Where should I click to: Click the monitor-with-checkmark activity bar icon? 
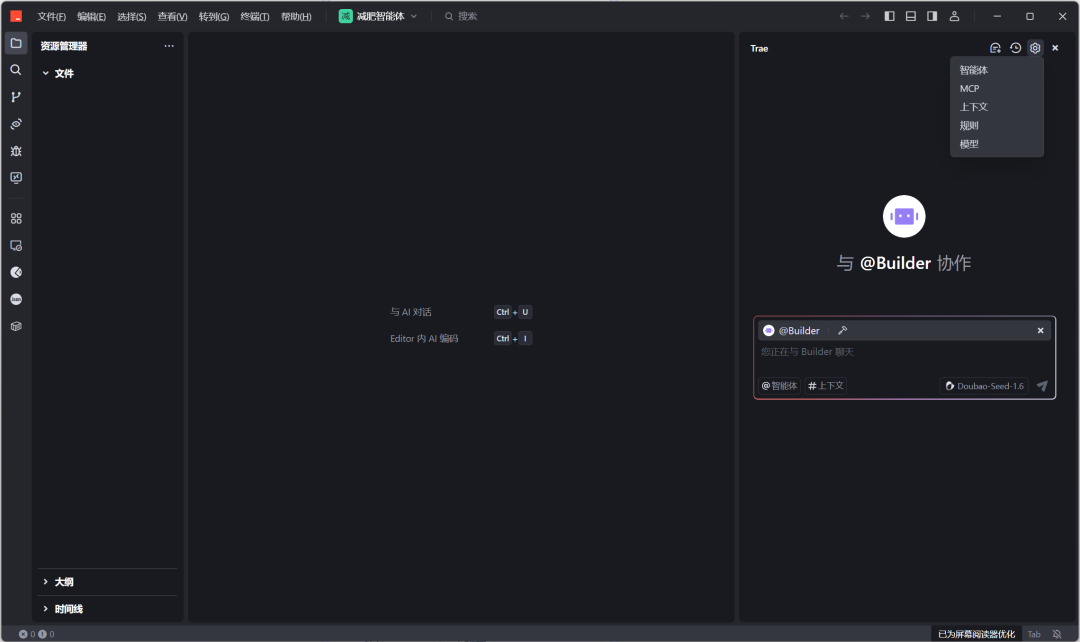(16, 245)
